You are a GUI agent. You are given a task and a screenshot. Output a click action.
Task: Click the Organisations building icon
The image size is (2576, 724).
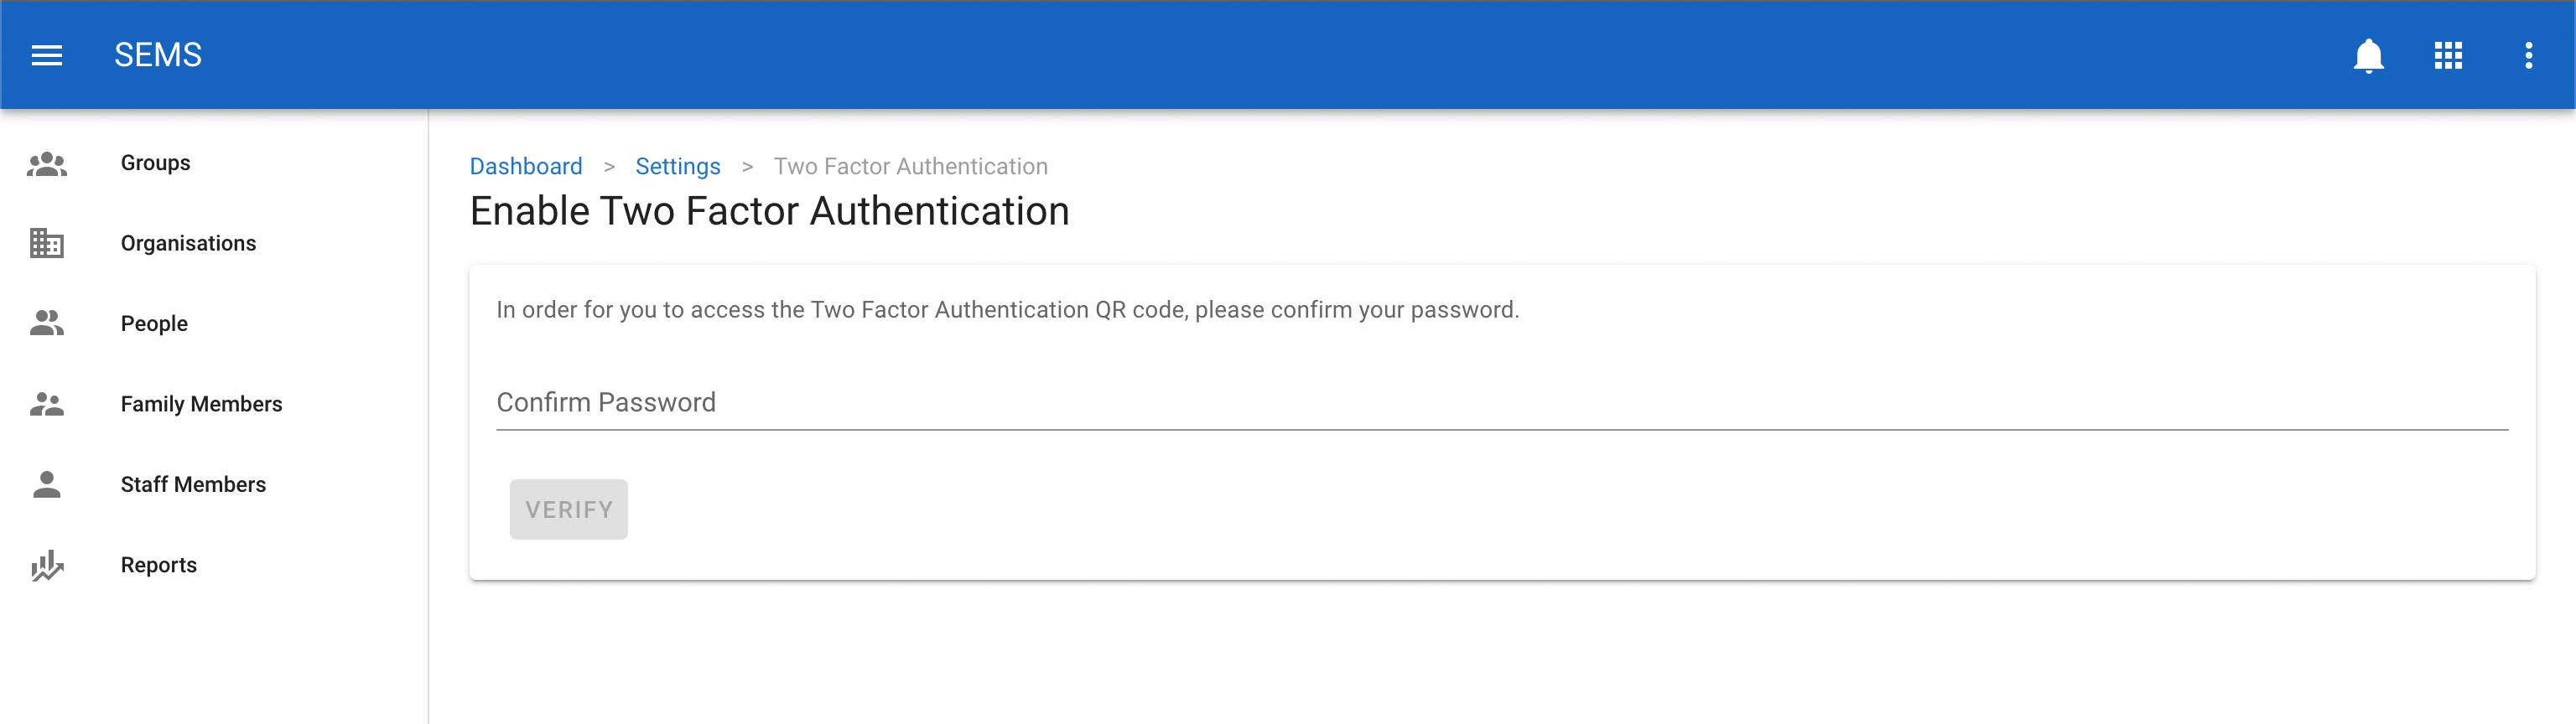[47, 243]
